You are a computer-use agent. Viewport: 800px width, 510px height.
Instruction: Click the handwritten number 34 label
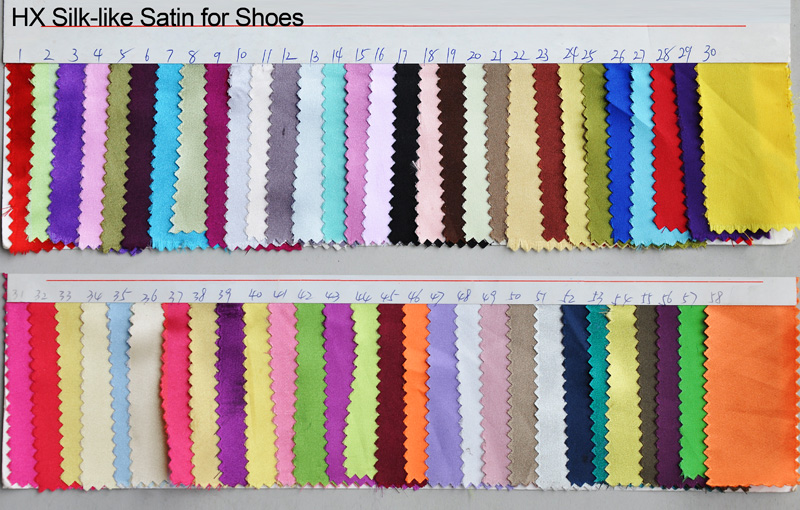click(94, 295)
